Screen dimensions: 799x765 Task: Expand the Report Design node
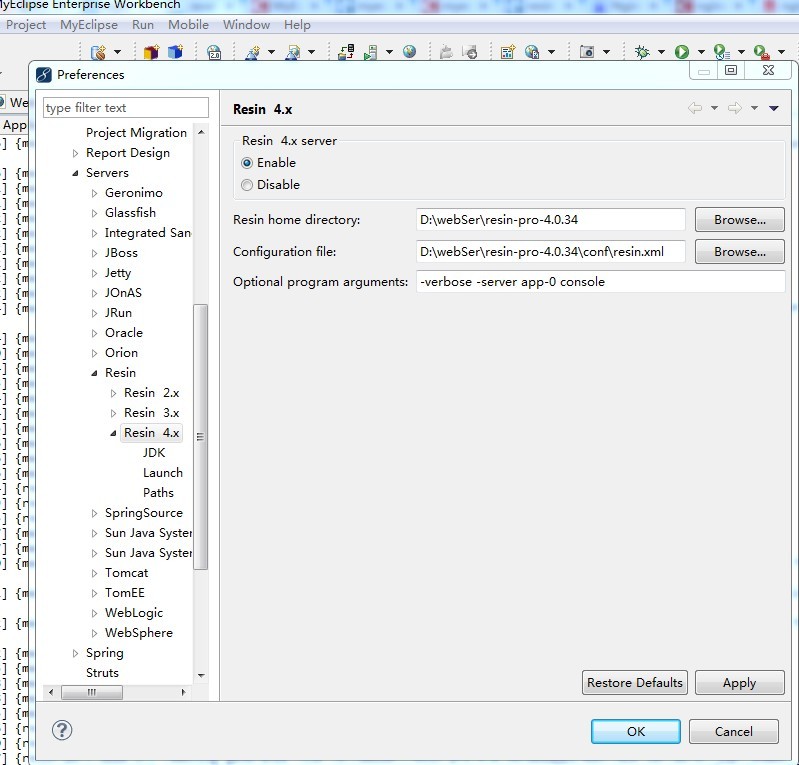(x=75, y=153)
